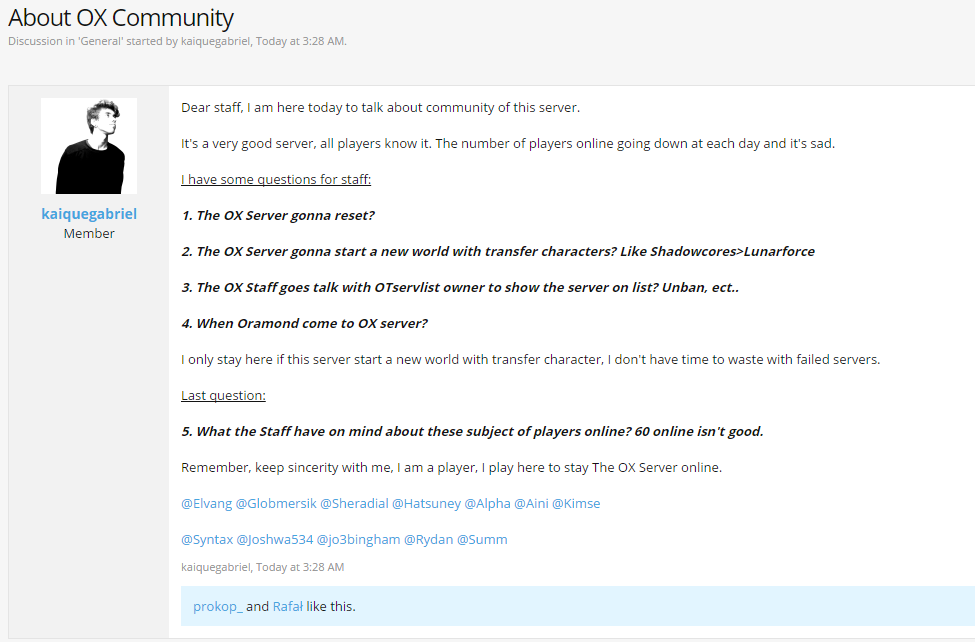Open the @Elvang mention link
The height and width of the screenshot is (642, 975).
pos(206,503)
